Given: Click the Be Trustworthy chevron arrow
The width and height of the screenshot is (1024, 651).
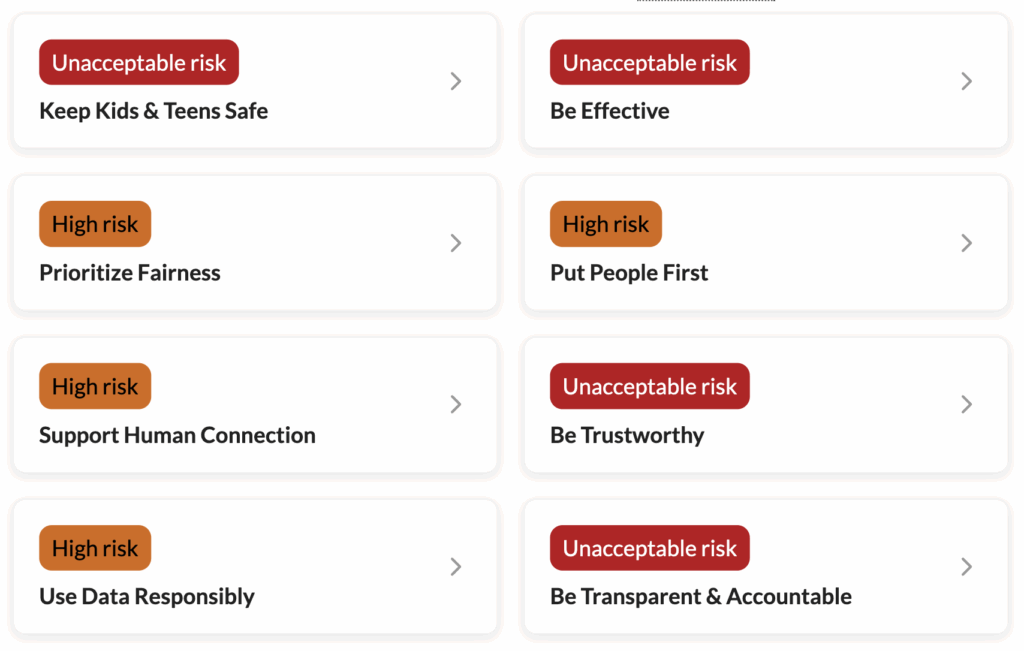Looking at the screenshot, I should 966,405.
